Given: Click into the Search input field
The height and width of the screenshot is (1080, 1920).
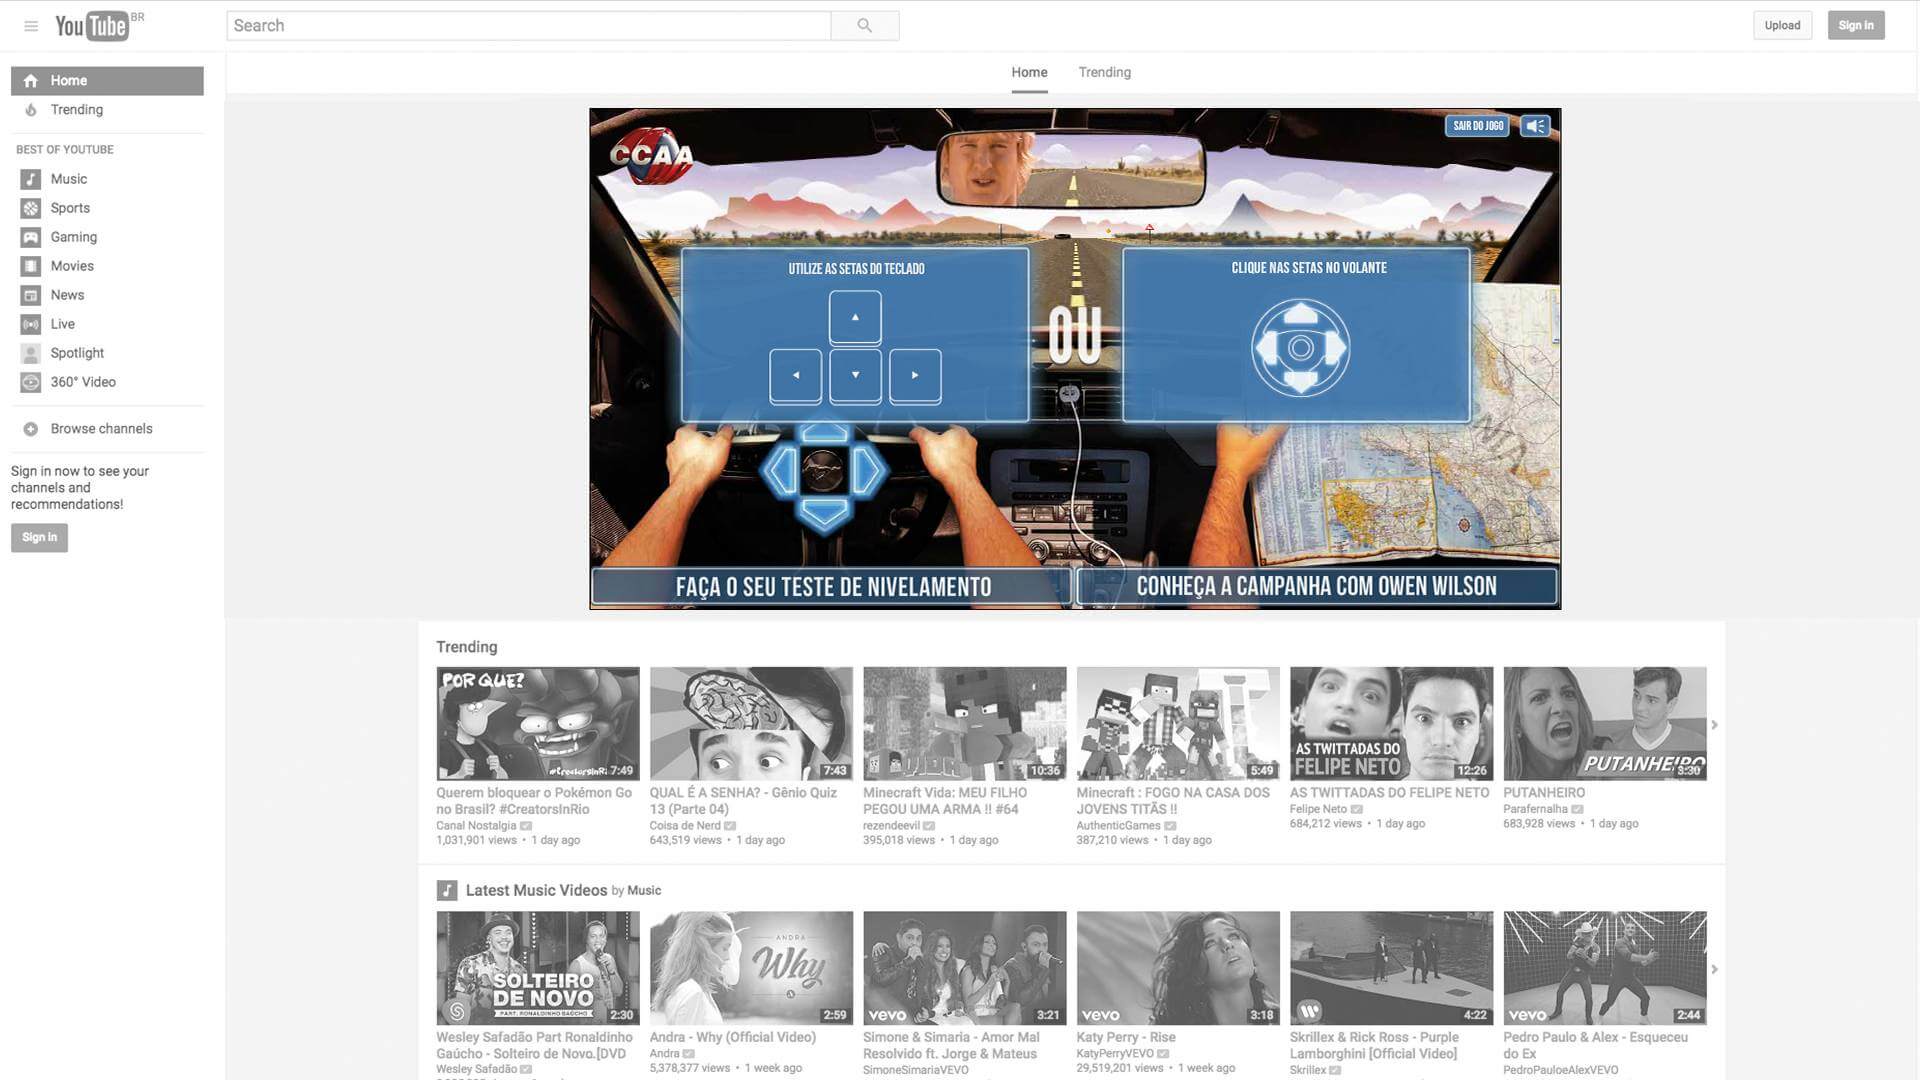Looking at the screenshot, I should [529, 26].
